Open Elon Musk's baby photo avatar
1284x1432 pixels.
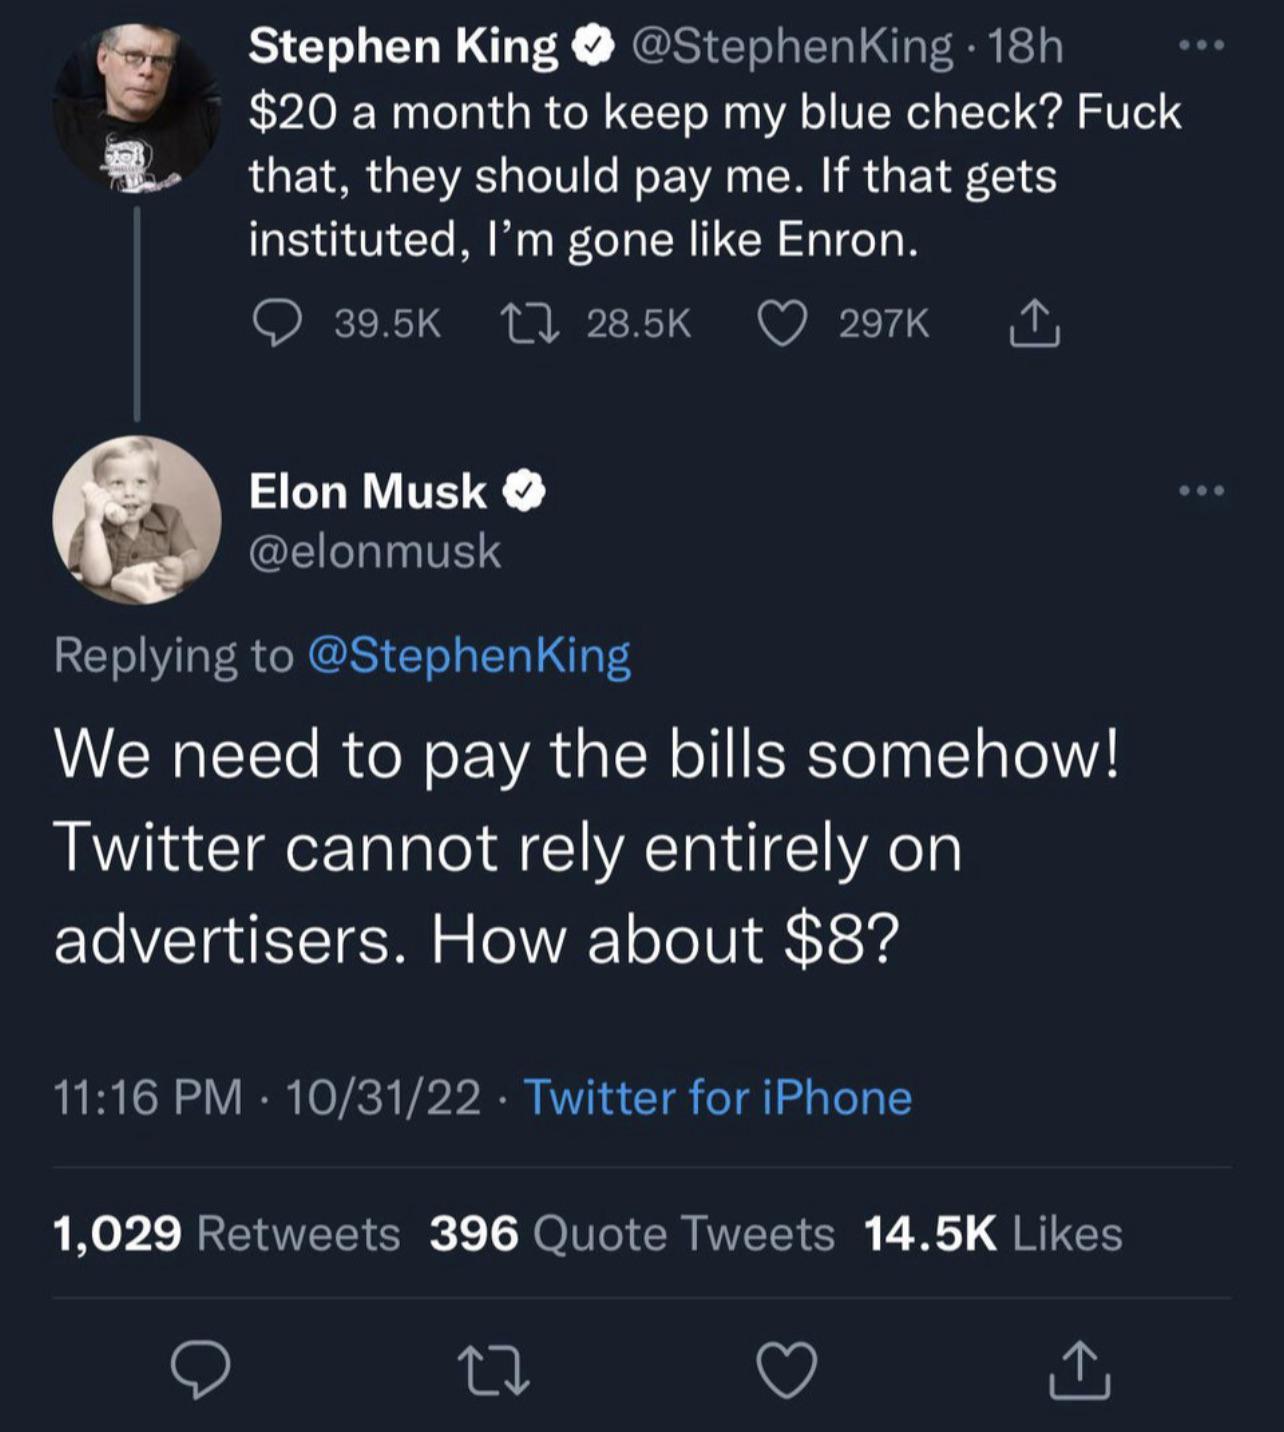[137, 520]
